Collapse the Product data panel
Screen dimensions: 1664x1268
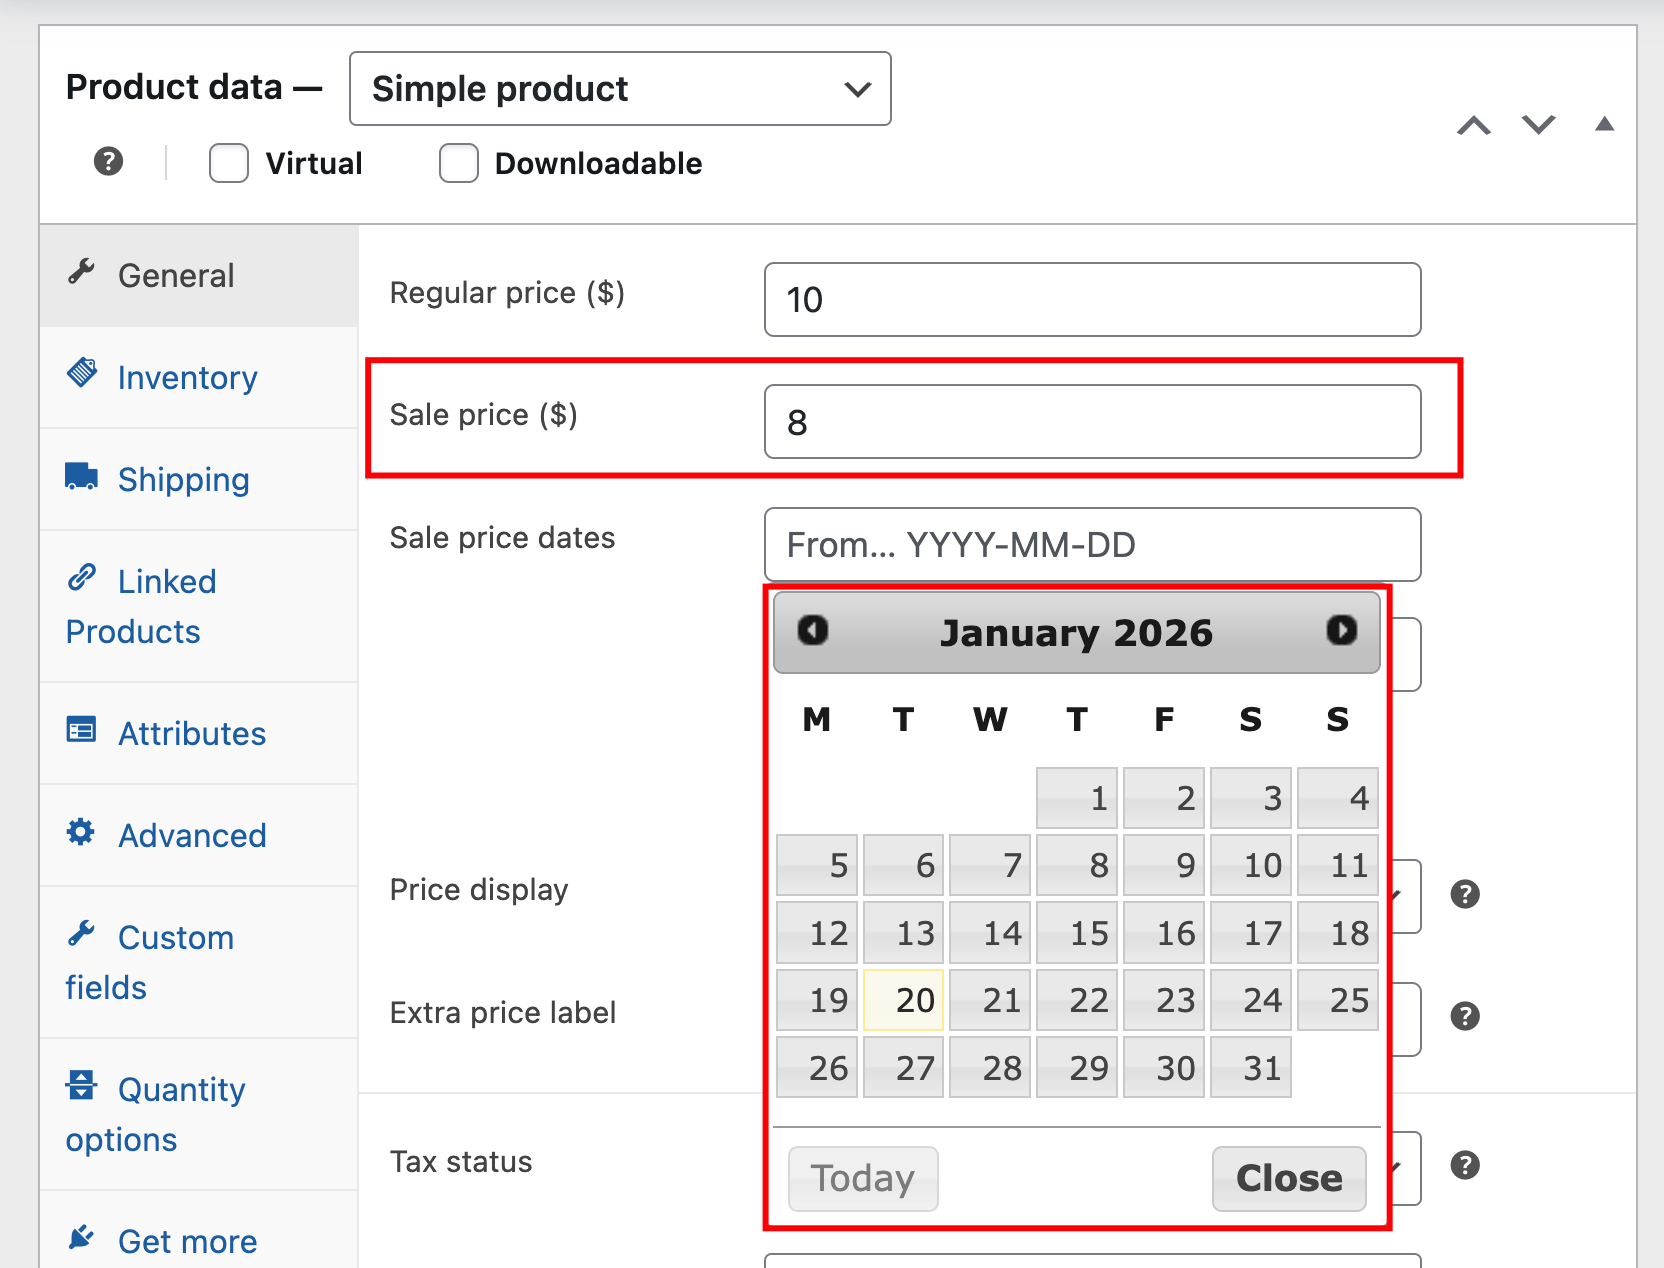click(1604, 124)
